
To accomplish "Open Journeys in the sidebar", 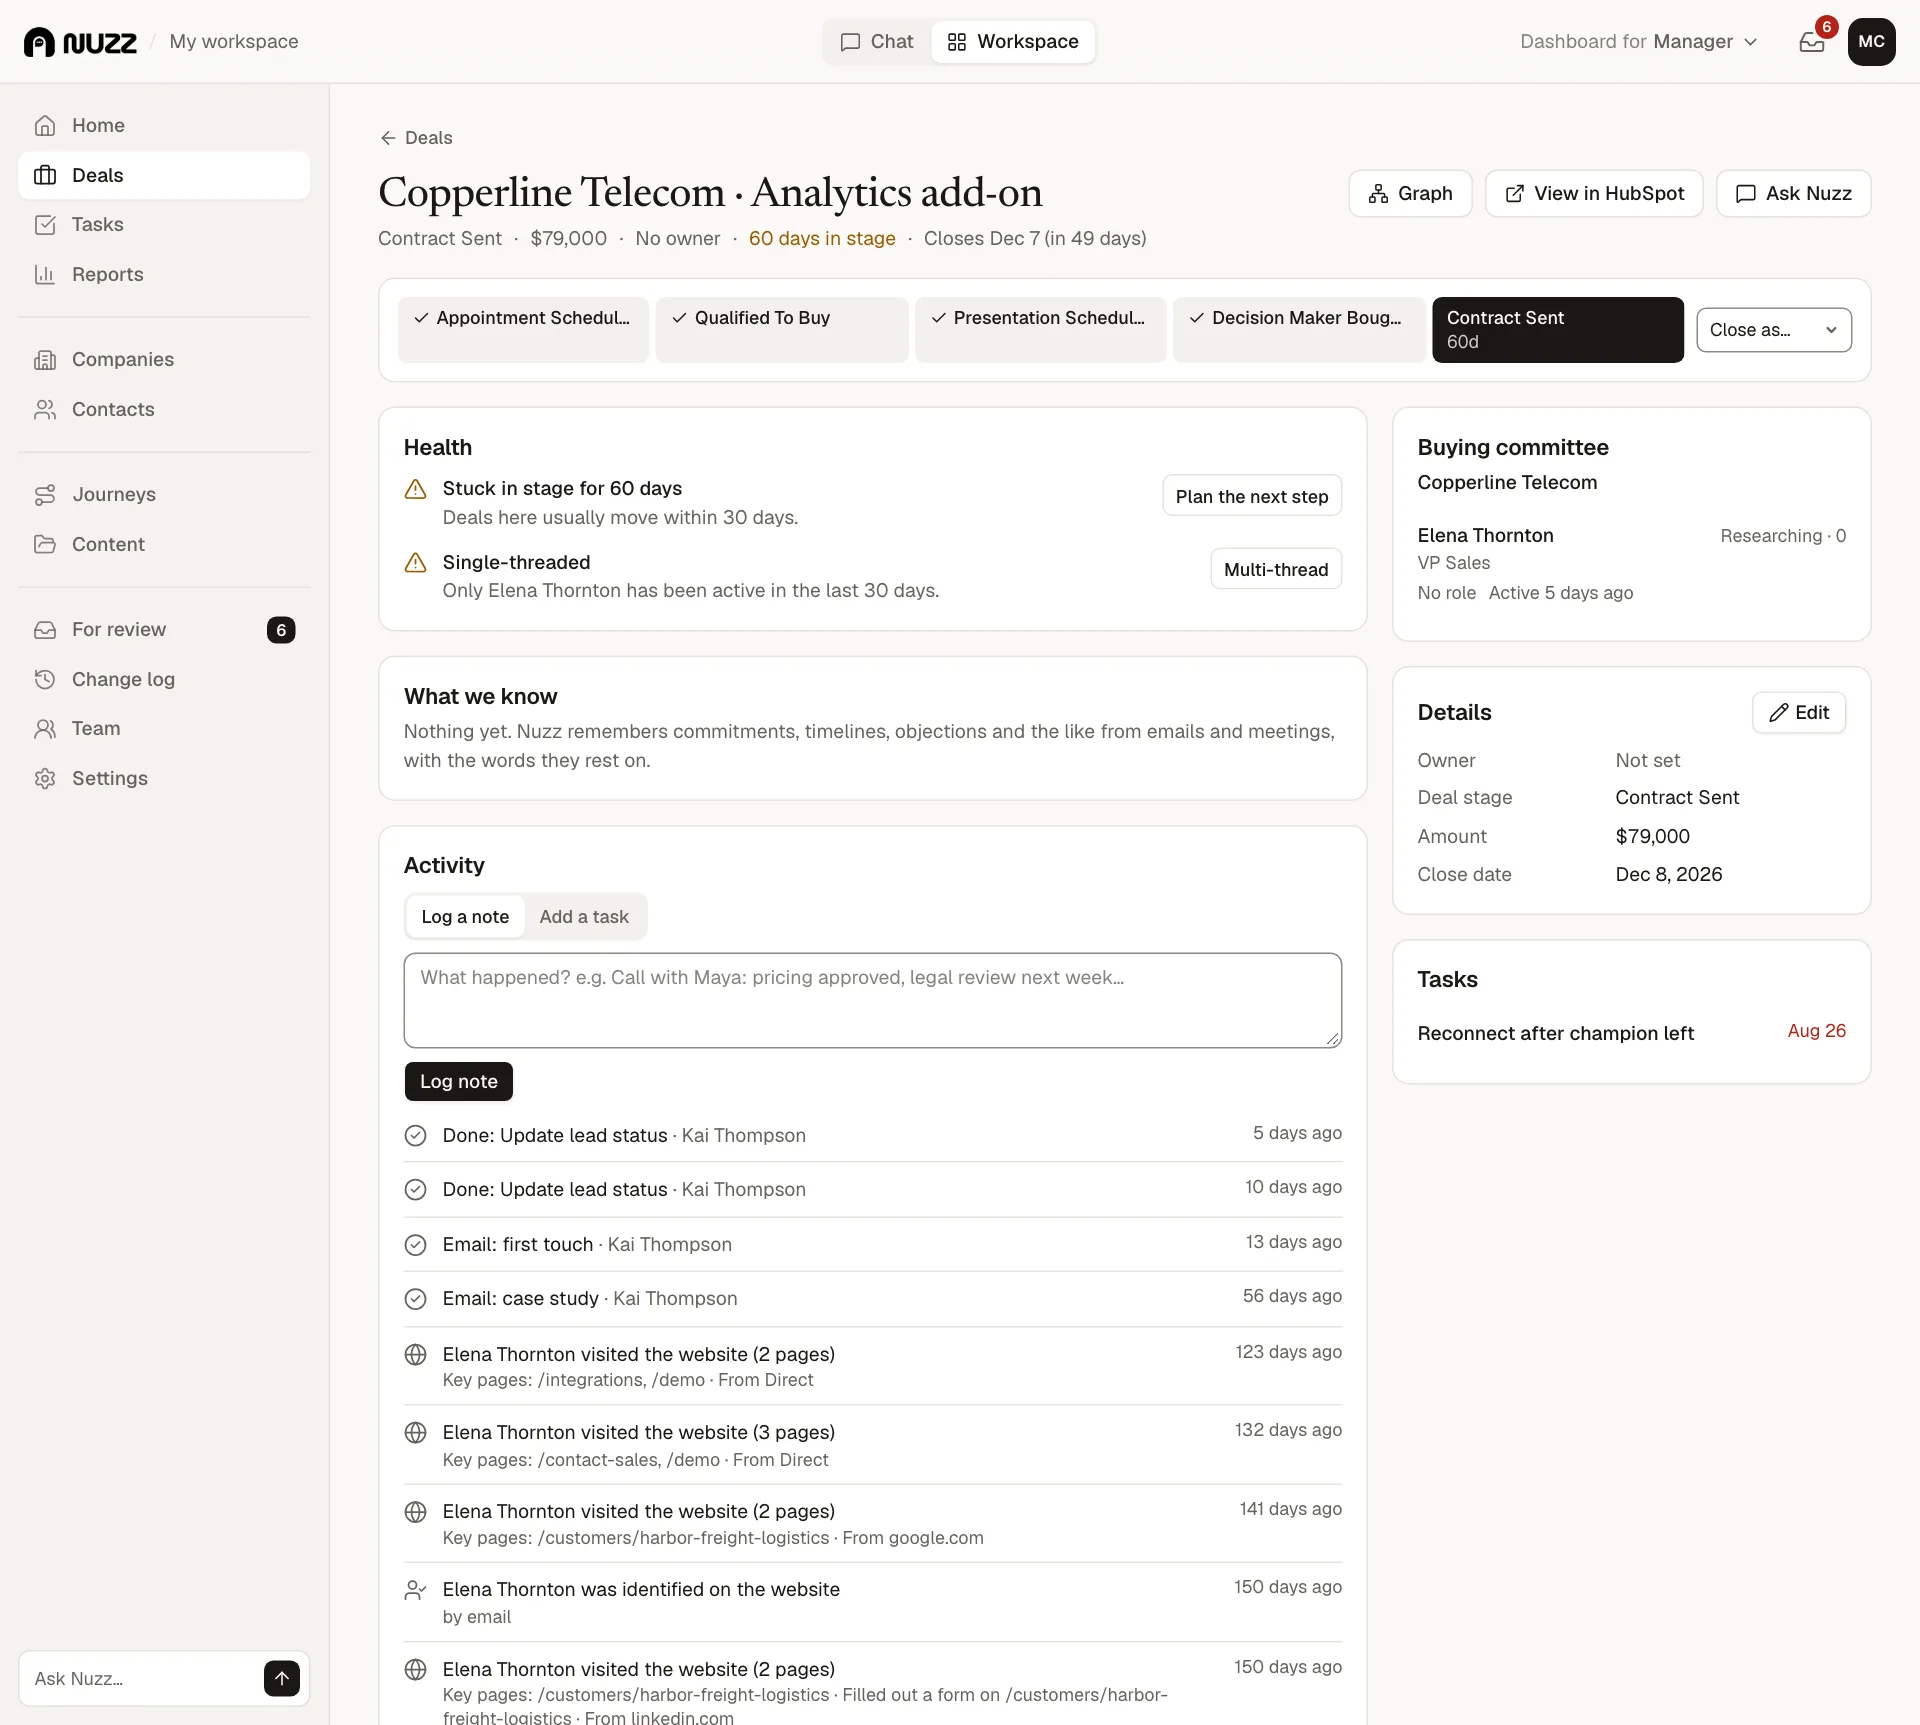I will click(164, 494).
